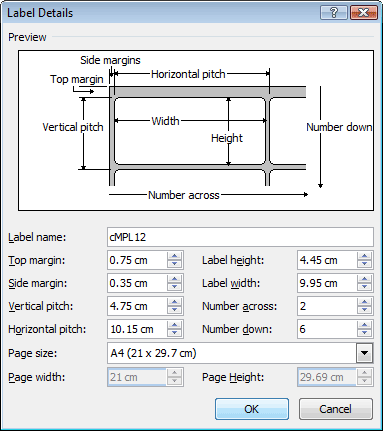Increase the Side margin value

click(x=174, y=279)
